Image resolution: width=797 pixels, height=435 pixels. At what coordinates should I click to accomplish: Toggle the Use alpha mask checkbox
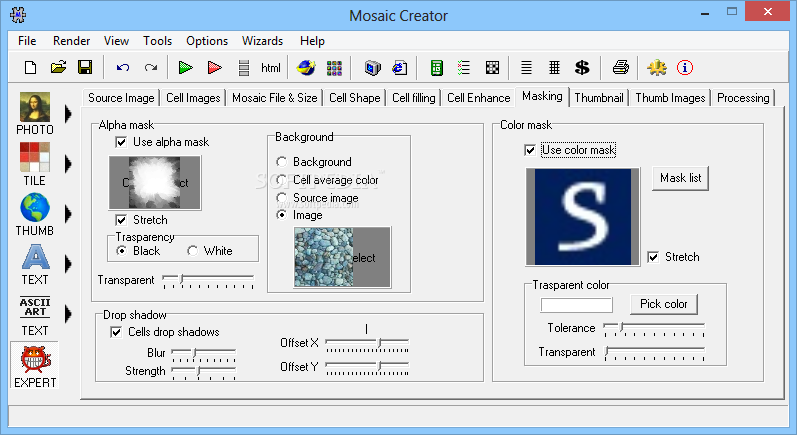click(121, 142)
